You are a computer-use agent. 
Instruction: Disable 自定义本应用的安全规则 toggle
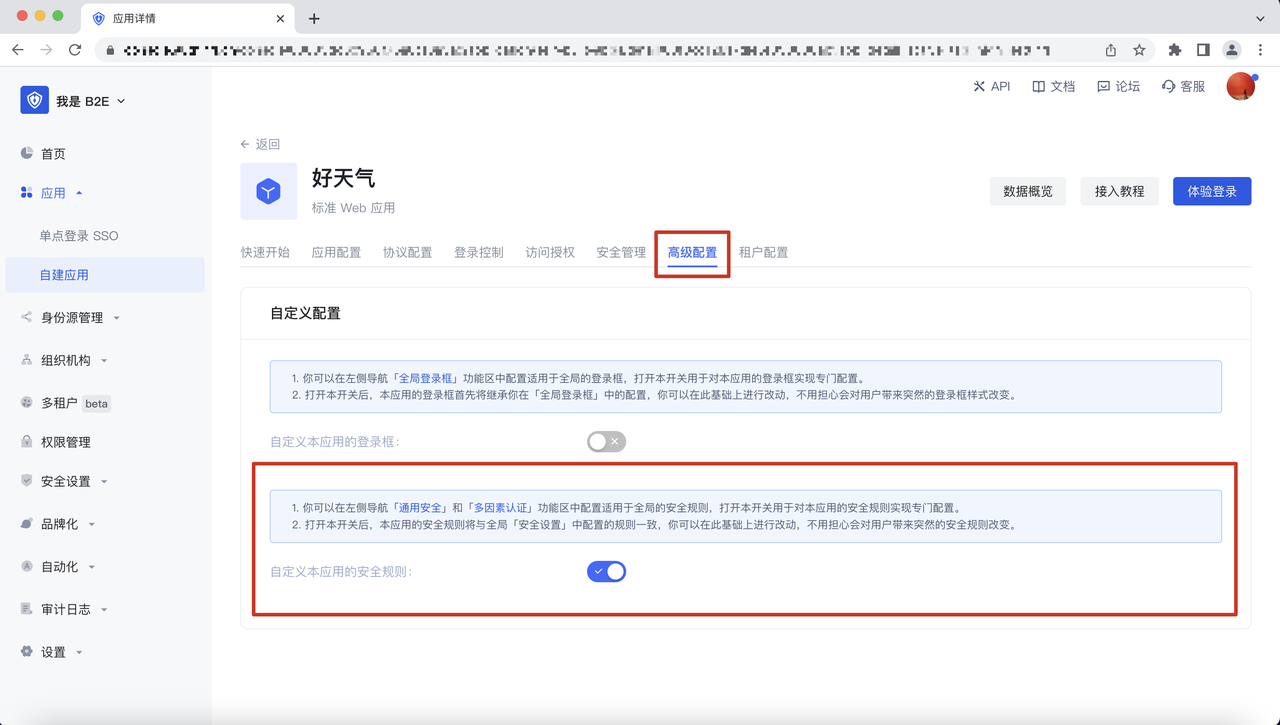pos(606,571)
